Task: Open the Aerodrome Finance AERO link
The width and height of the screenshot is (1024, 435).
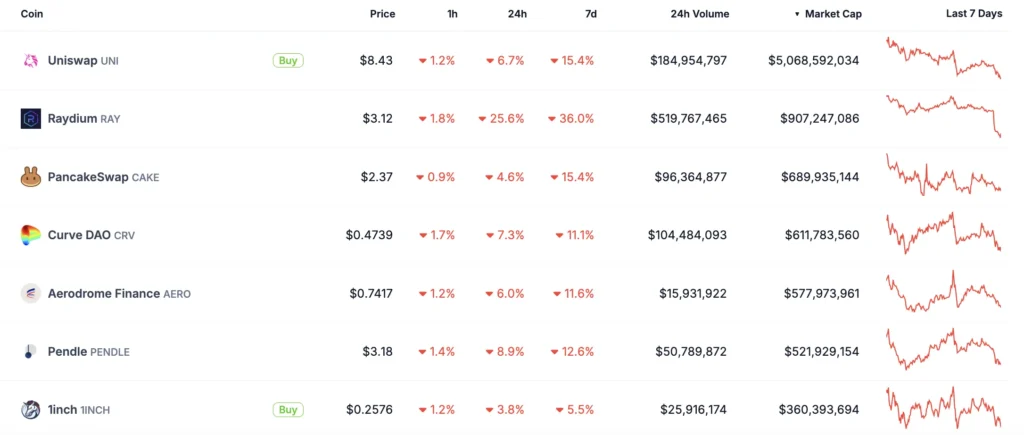Action: pos(119,293)
